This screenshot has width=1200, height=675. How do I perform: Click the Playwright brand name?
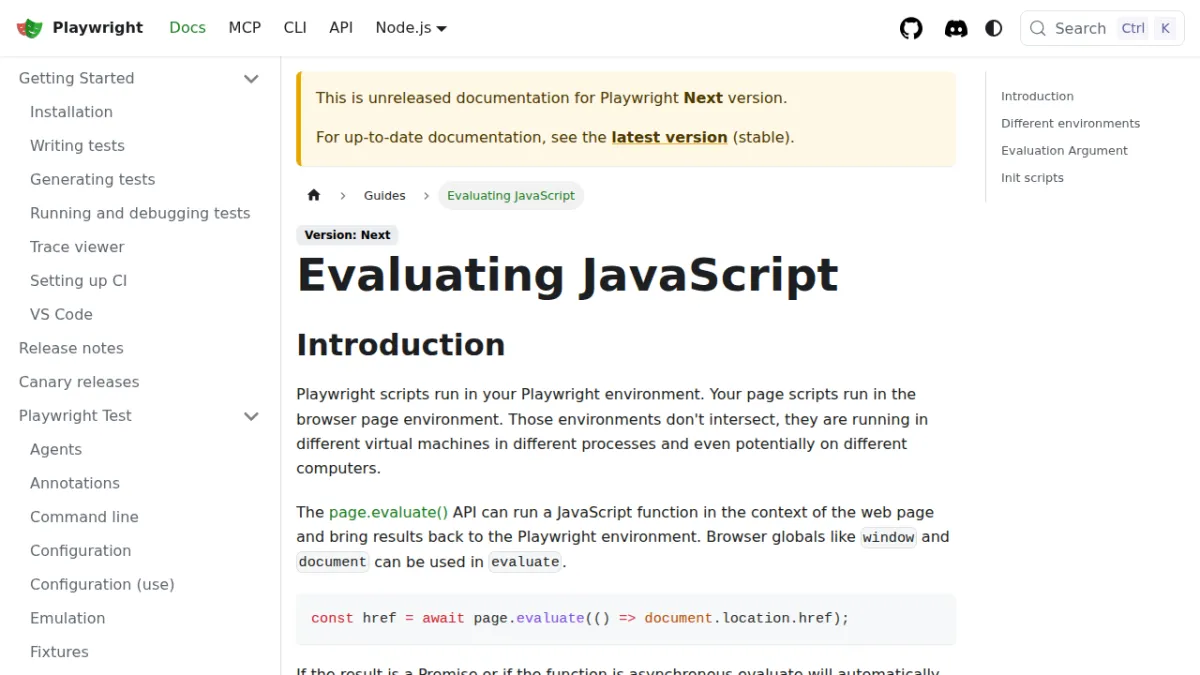click(98, 28)
